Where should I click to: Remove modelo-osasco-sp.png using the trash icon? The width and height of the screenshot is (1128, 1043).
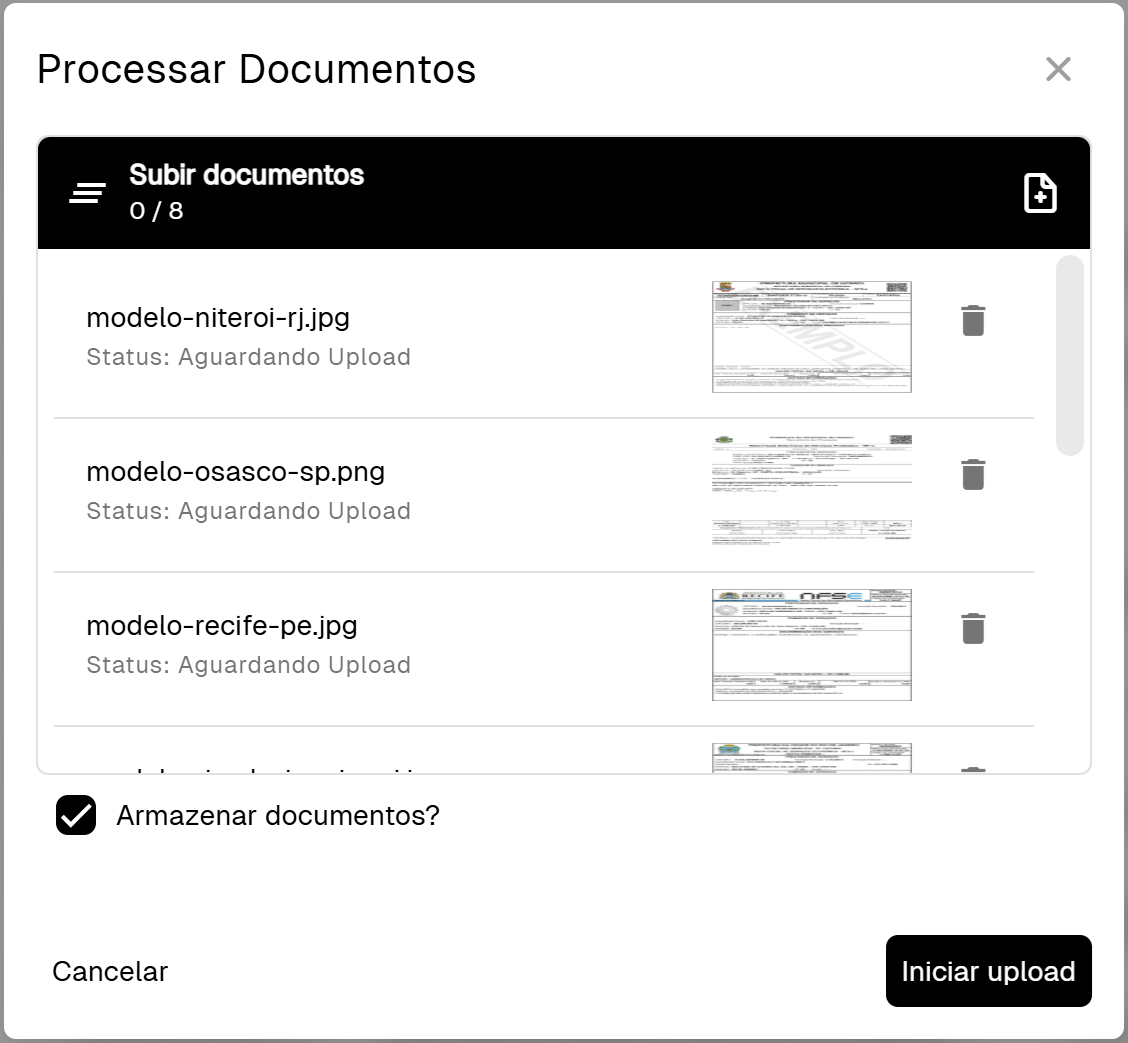tap(973, 475)
